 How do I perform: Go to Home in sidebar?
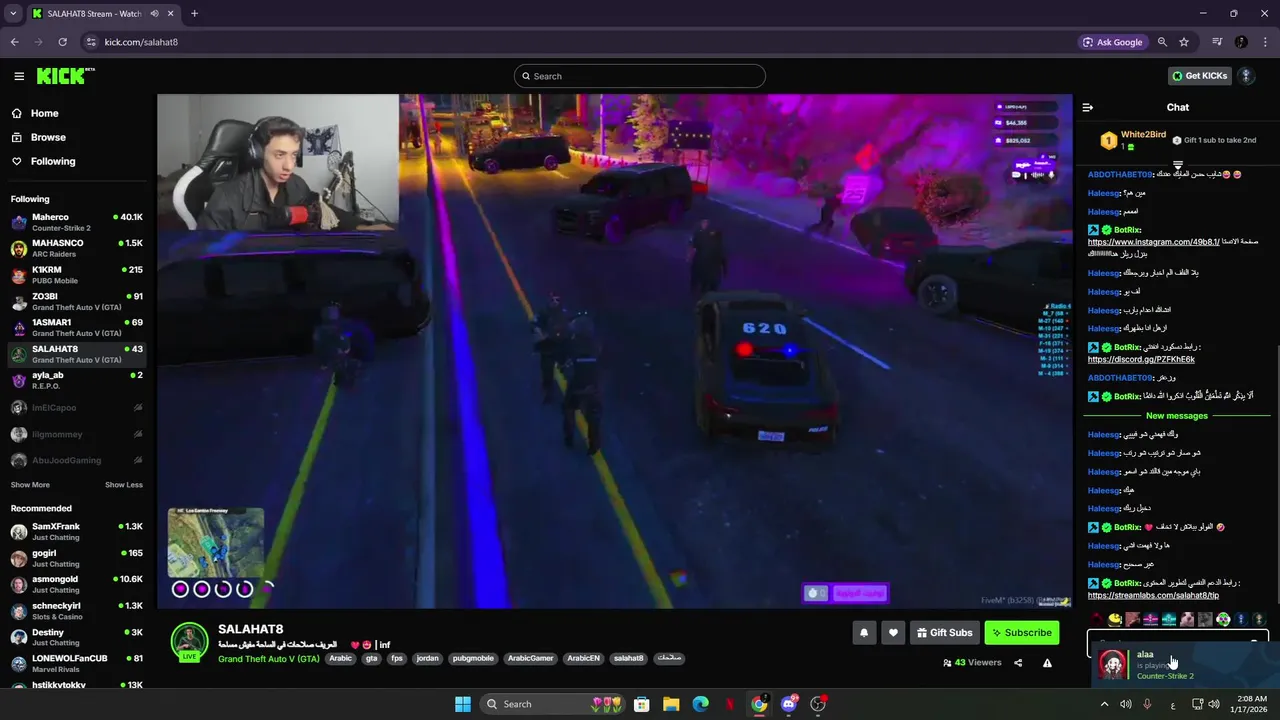tap(44, 113)
